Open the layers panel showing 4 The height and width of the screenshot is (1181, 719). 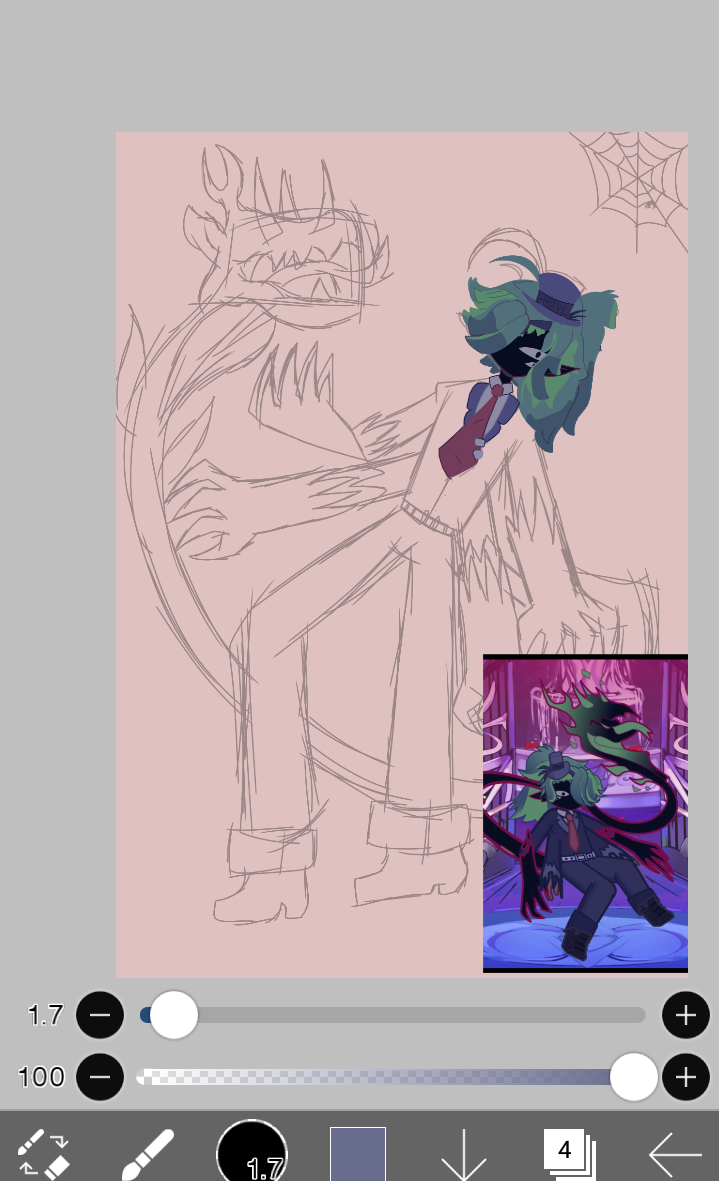point(569,1152)
